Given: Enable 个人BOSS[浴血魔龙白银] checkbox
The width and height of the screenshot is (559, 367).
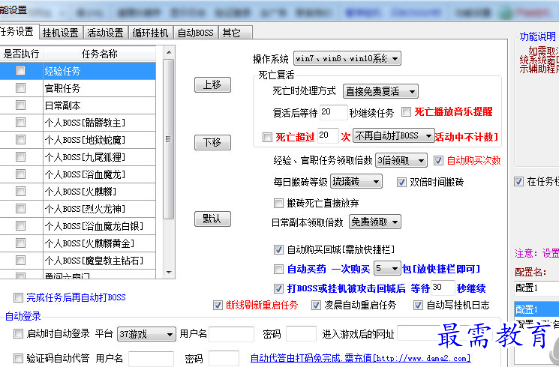Looking at the screenshot, I should pyautogui.click(x=21, y=226).
